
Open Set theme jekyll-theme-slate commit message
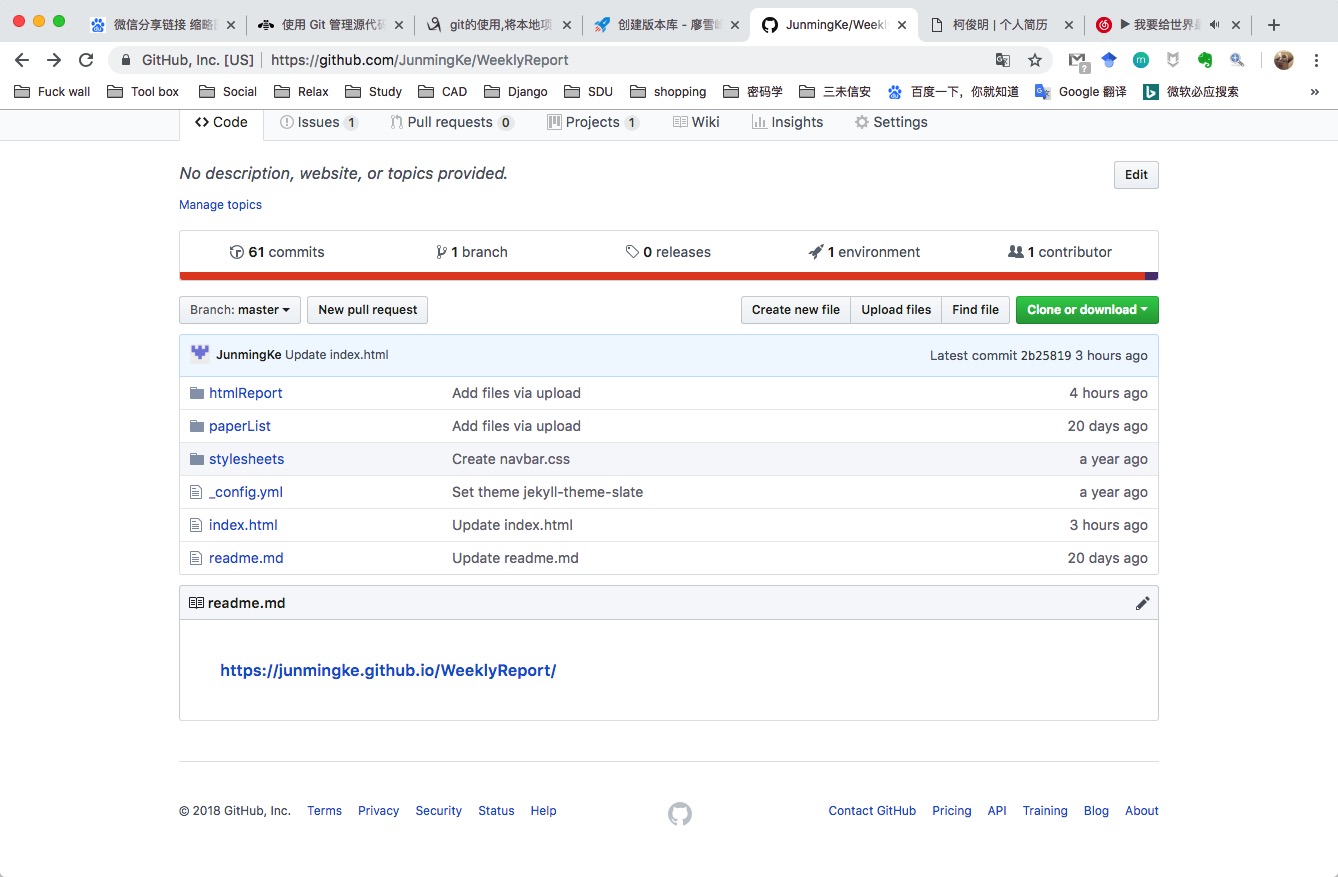point(547,492)
